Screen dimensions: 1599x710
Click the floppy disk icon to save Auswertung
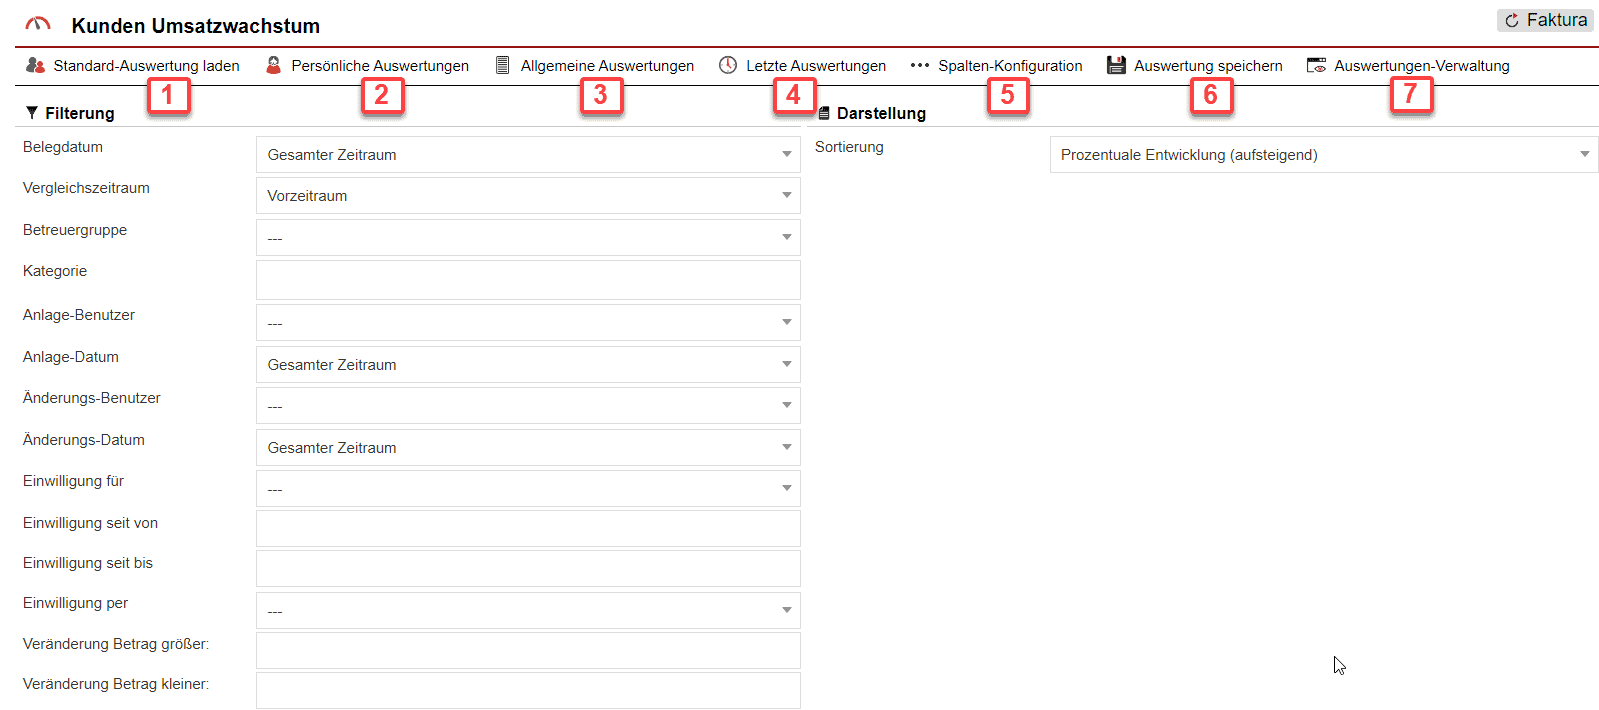tap(1116, 66)
